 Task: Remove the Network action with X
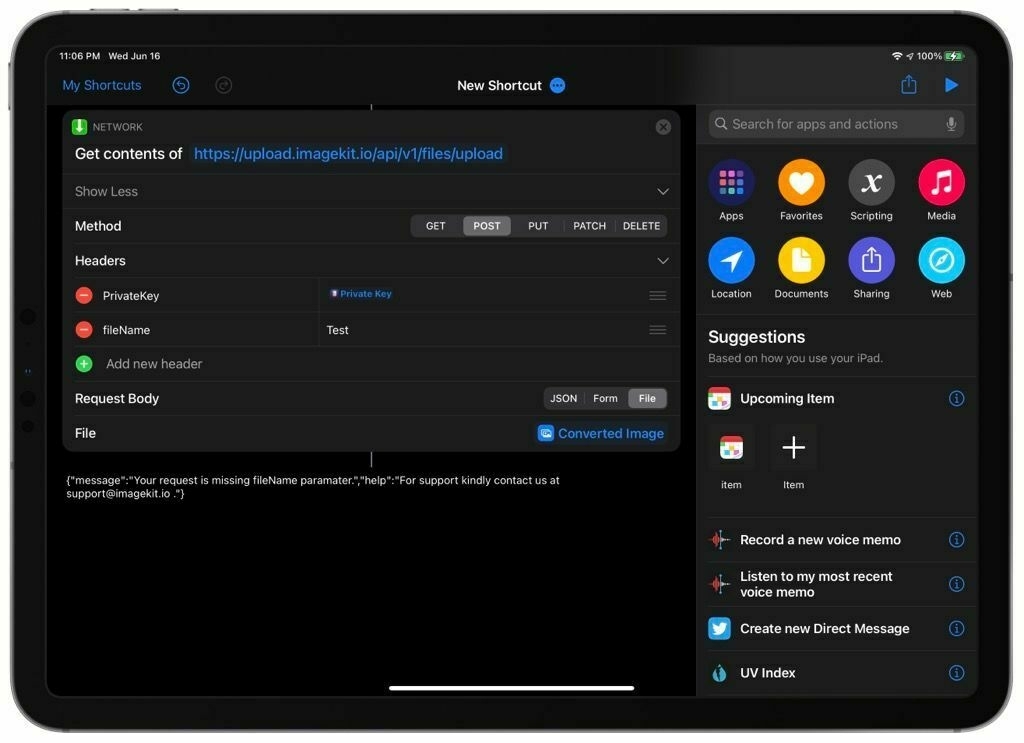tap(663, 127)
